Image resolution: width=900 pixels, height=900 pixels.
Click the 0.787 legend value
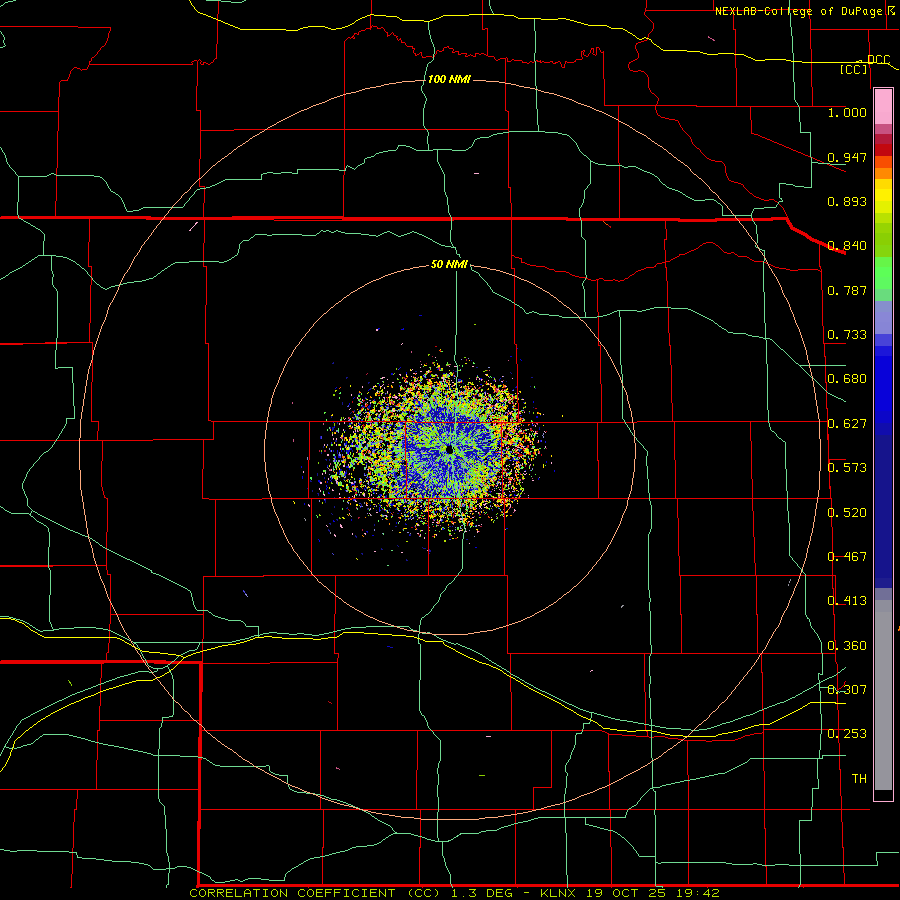coord(847,290)
